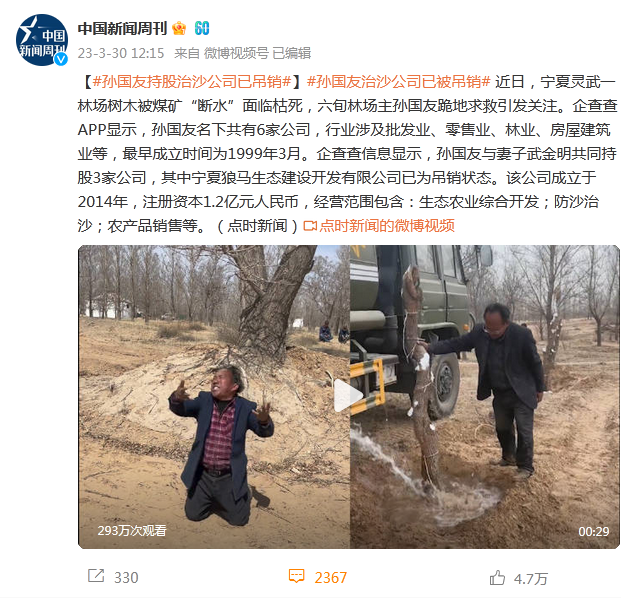
Task: Open comments via speech bubble icon
Action: coord(296,576)
